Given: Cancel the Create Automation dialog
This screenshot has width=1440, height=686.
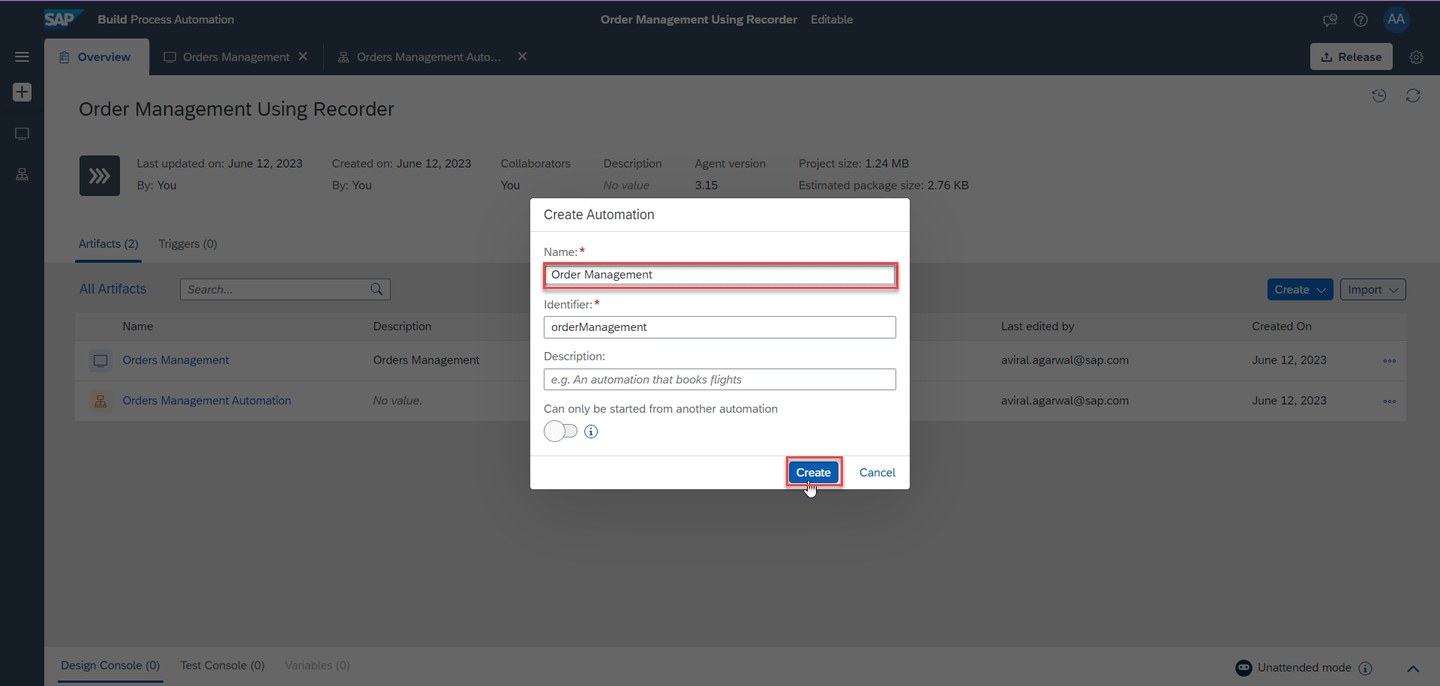Looking at the screenshot, I should [877, 472].
